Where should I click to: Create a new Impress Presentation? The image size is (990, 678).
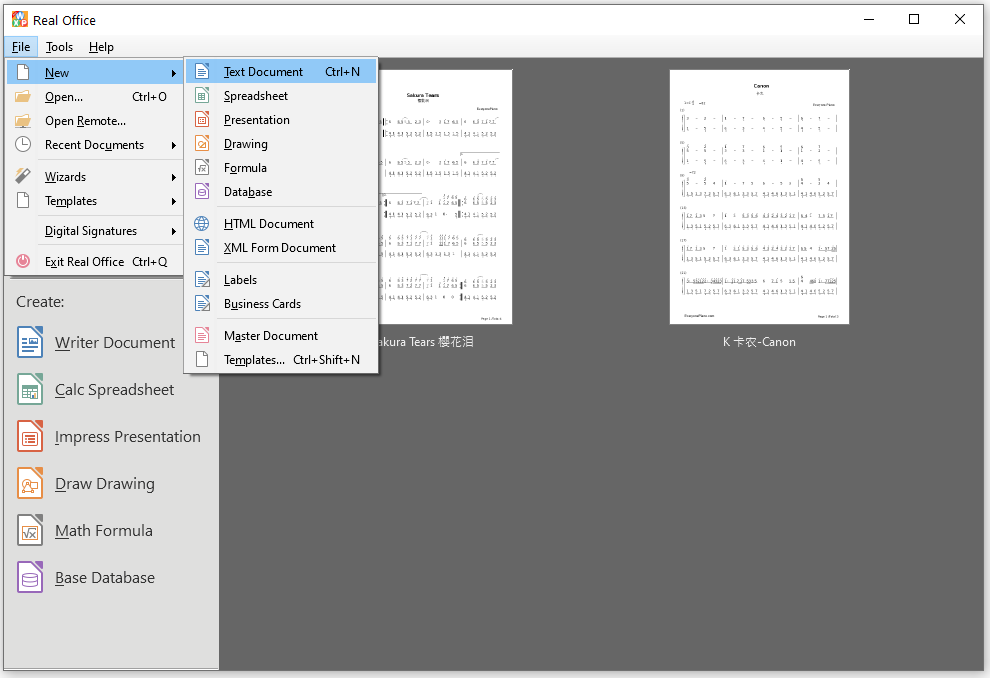[x=127, y=437]
